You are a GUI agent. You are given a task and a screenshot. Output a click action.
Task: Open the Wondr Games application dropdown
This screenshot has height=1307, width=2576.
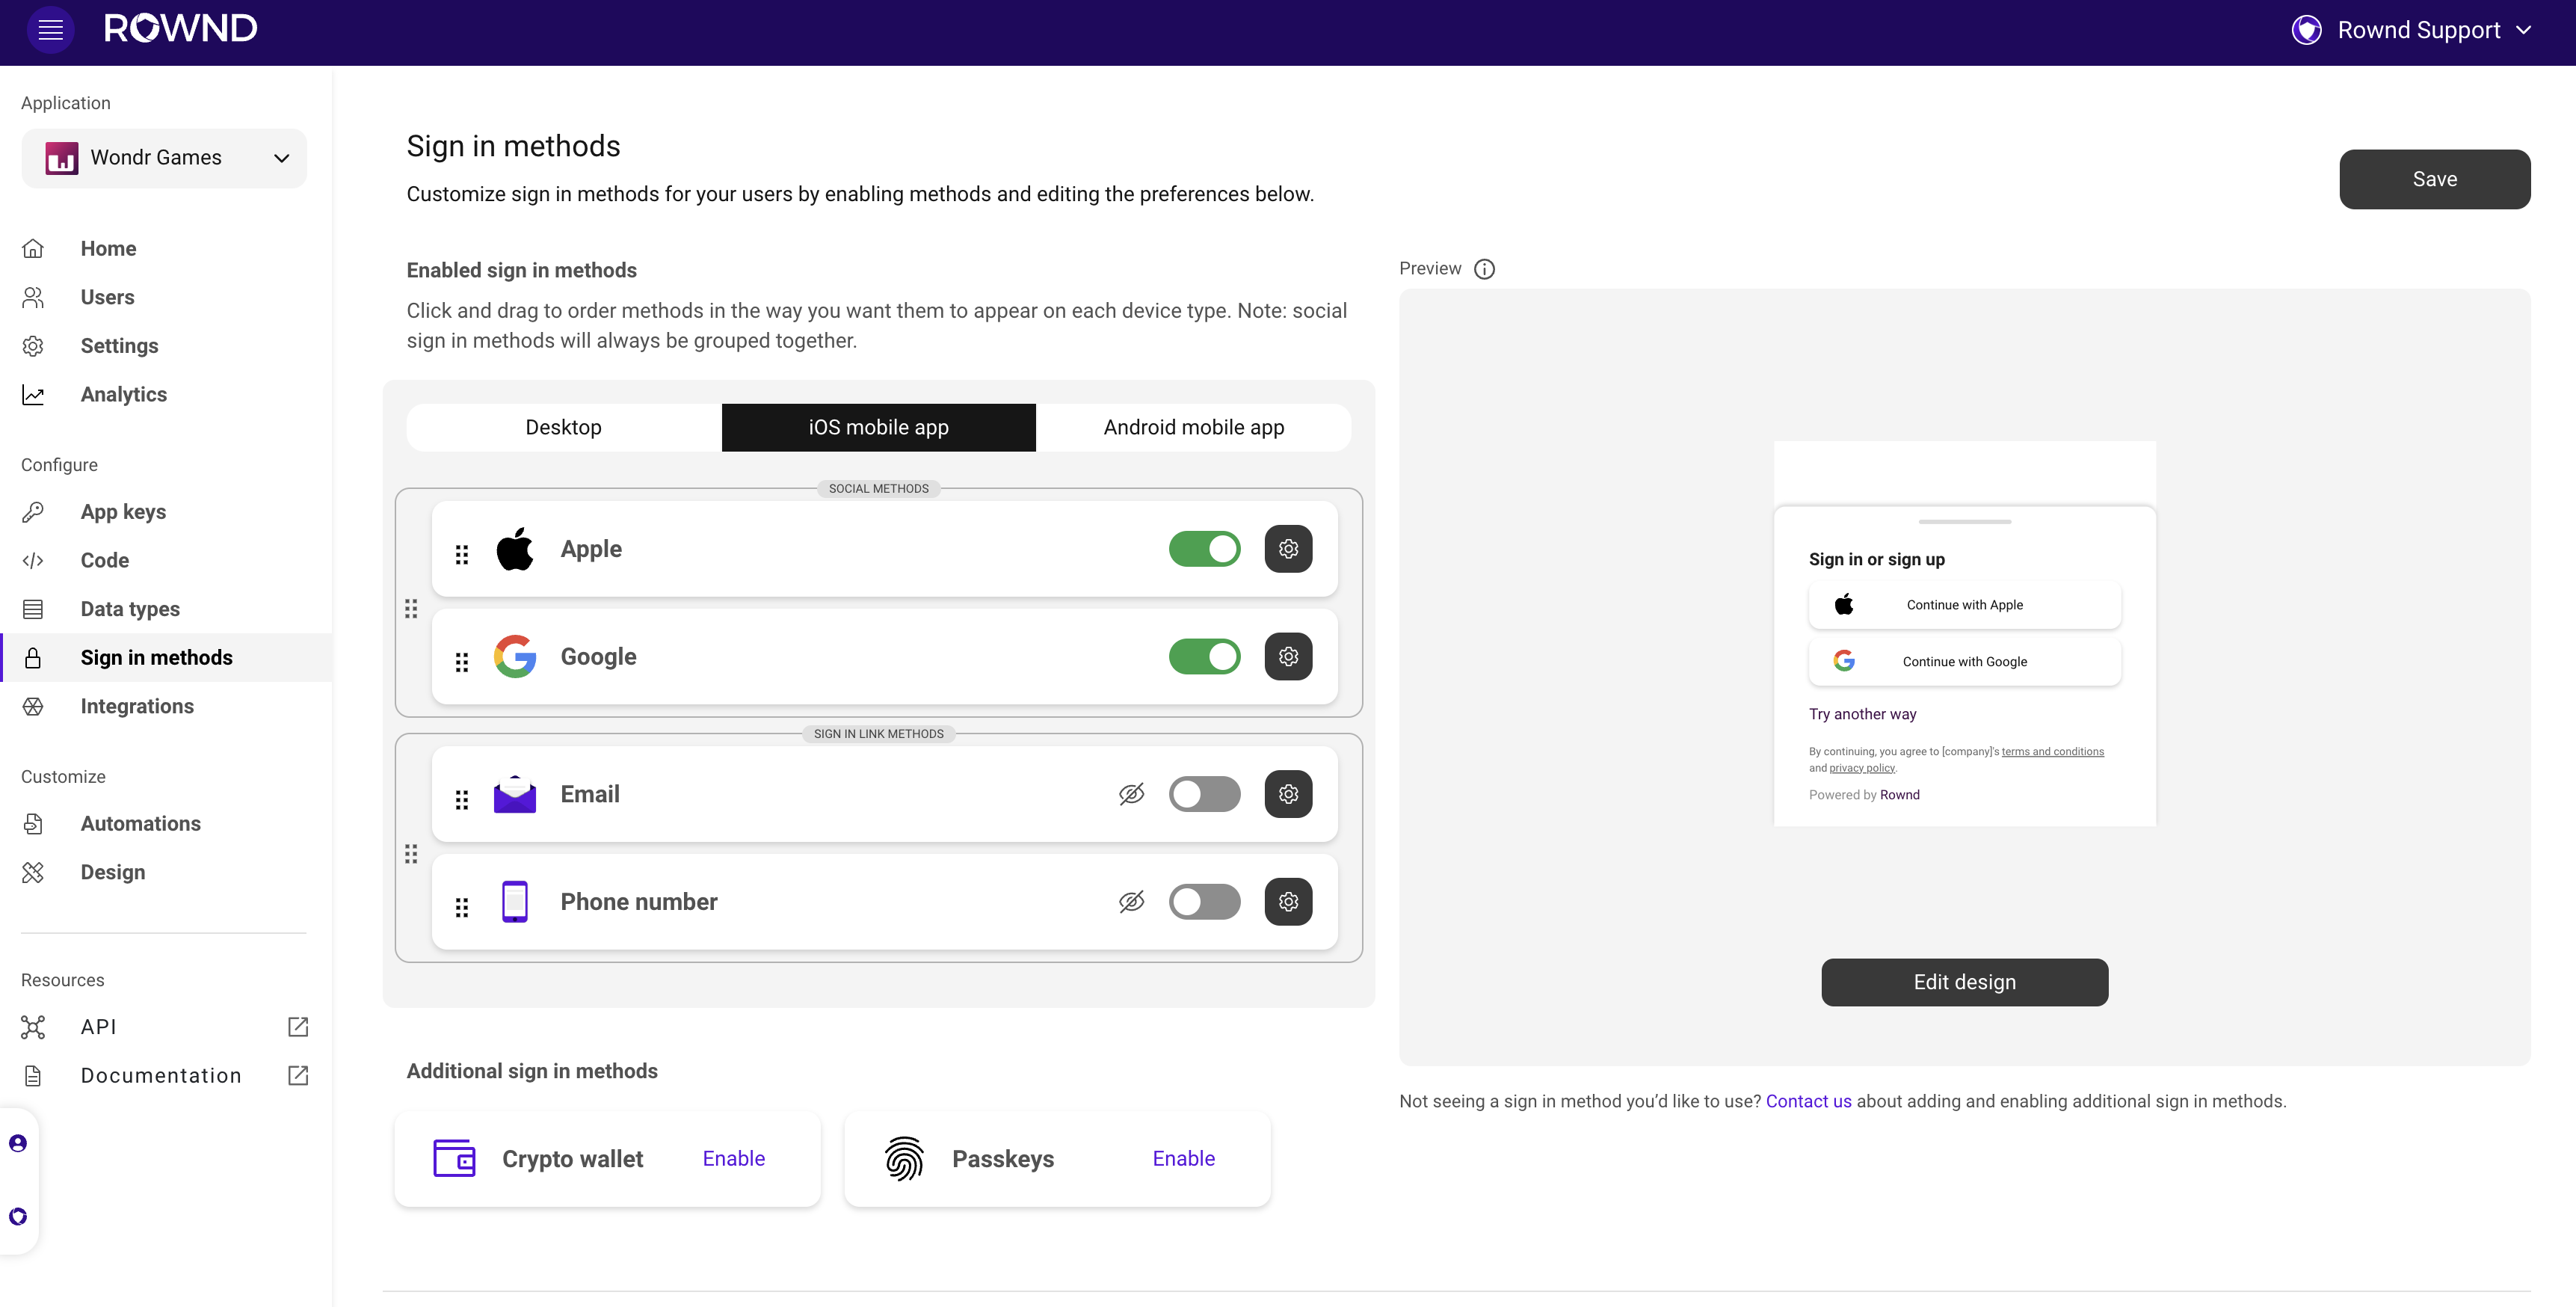coord(163,157)
